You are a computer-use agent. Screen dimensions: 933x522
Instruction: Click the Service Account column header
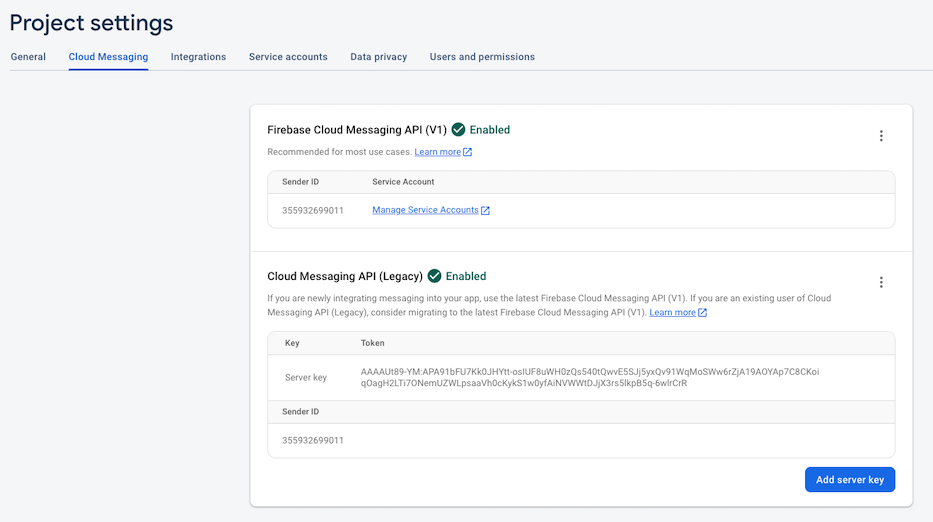click(403, 182)
